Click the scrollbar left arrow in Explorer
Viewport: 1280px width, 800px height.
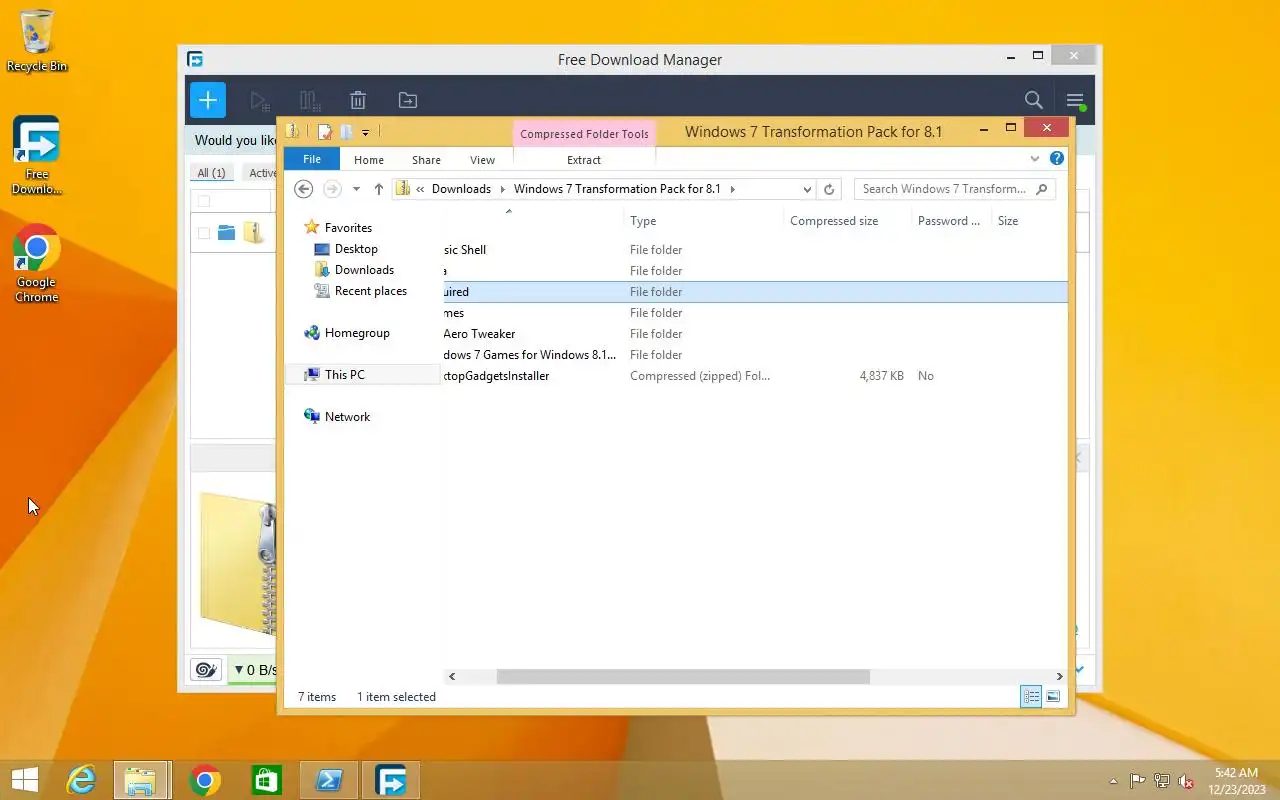[x=452, y=677]
